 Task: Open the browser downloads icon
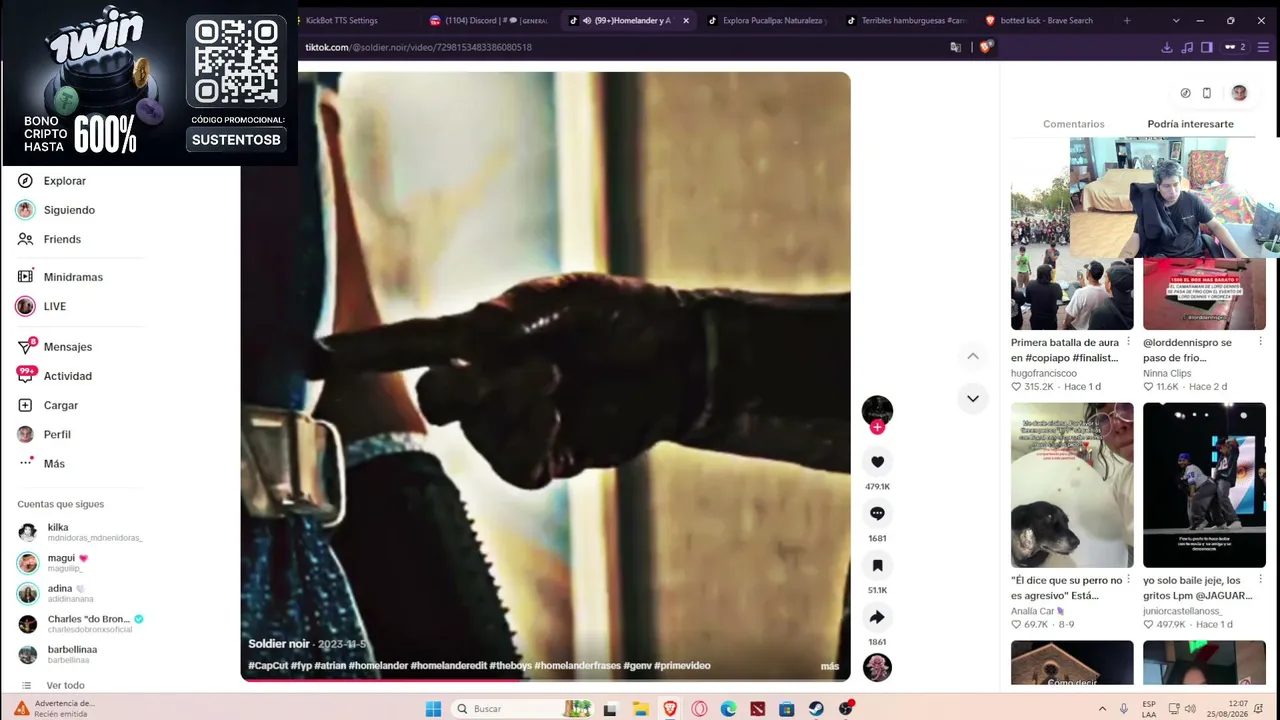click(1167, 47)
